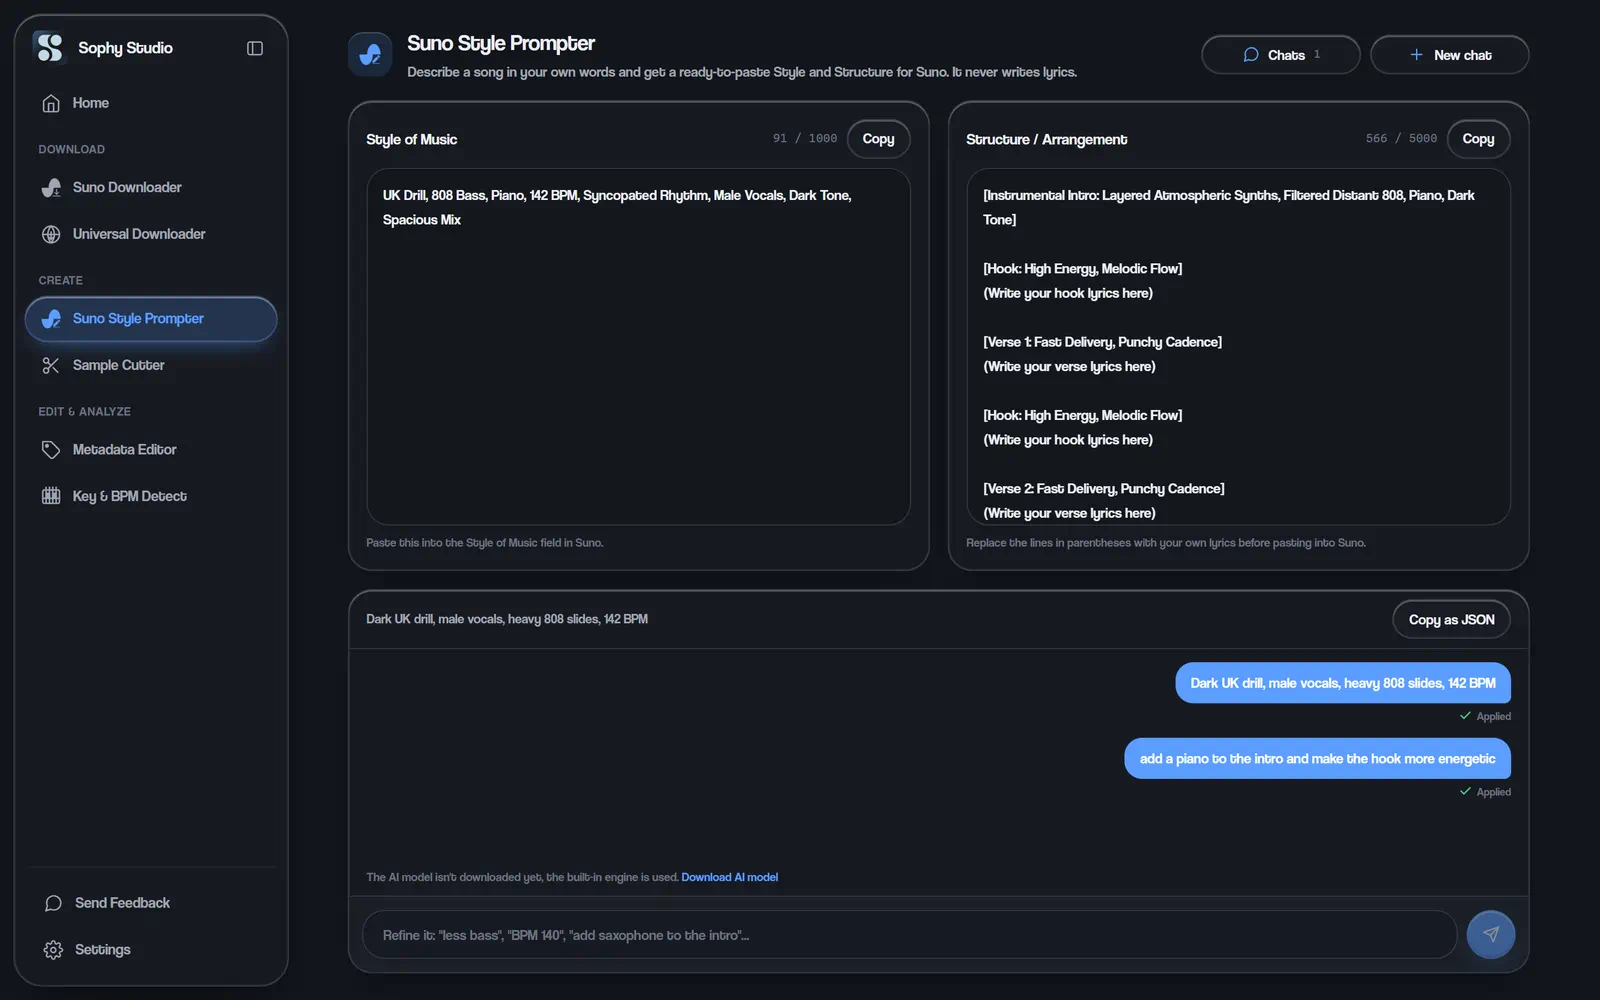The image size is (1600, 1000).
Task: Click inside the Style of Music text area
Action: pos(638,347)
